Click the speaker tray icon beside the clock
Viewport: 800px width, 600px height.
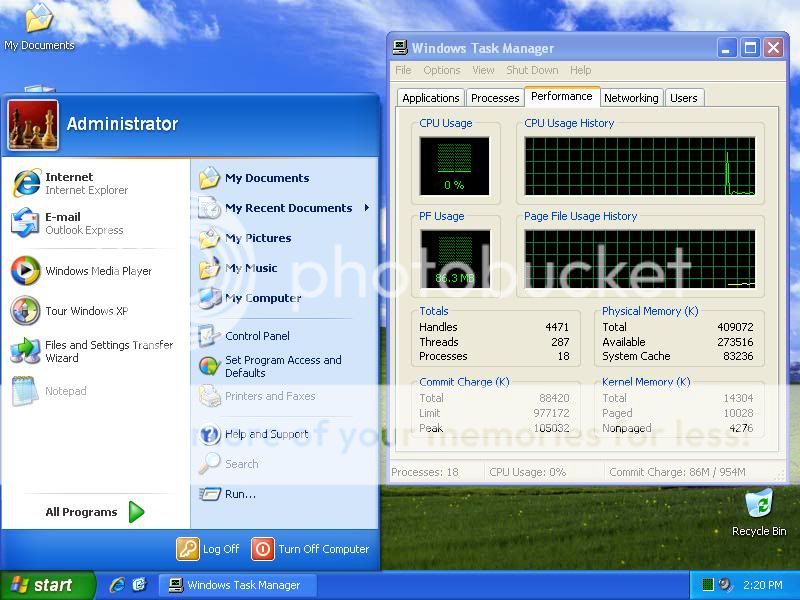724,585
